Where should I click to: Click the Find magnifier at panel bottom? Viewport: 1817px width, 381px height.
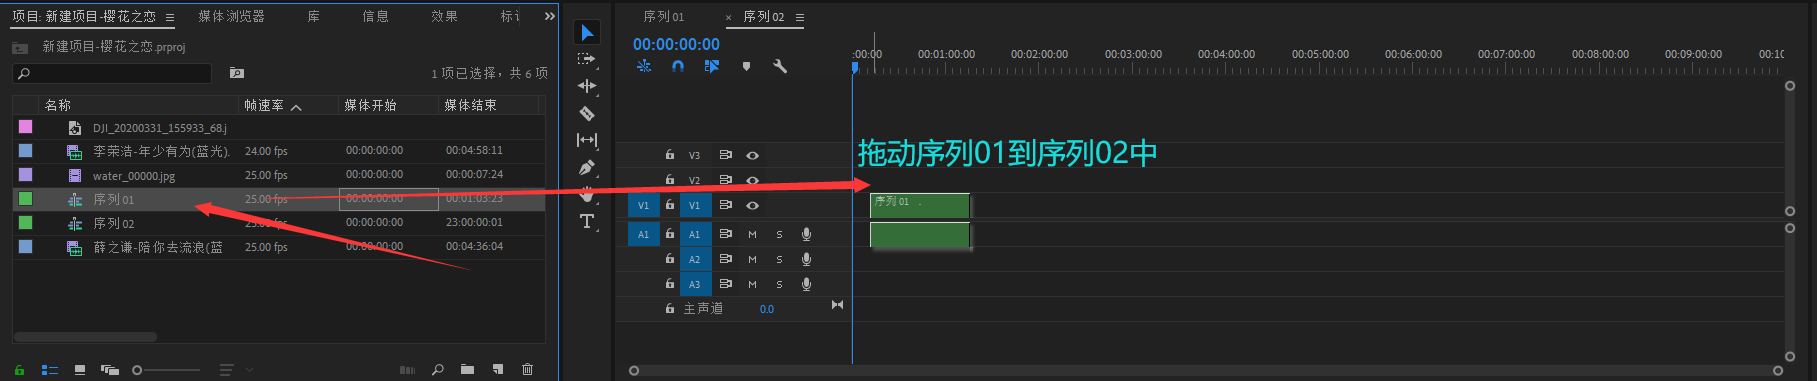[x=437, y=370]
